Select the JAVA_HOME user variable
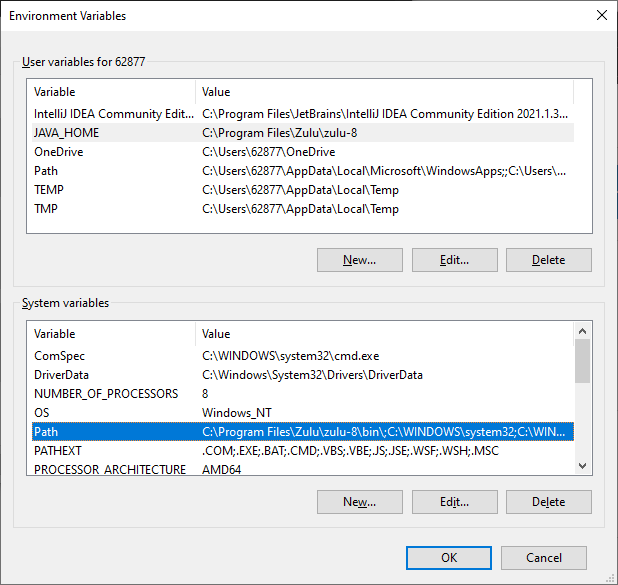This screenshot has width=618, height=585. [x=303, y=133]
